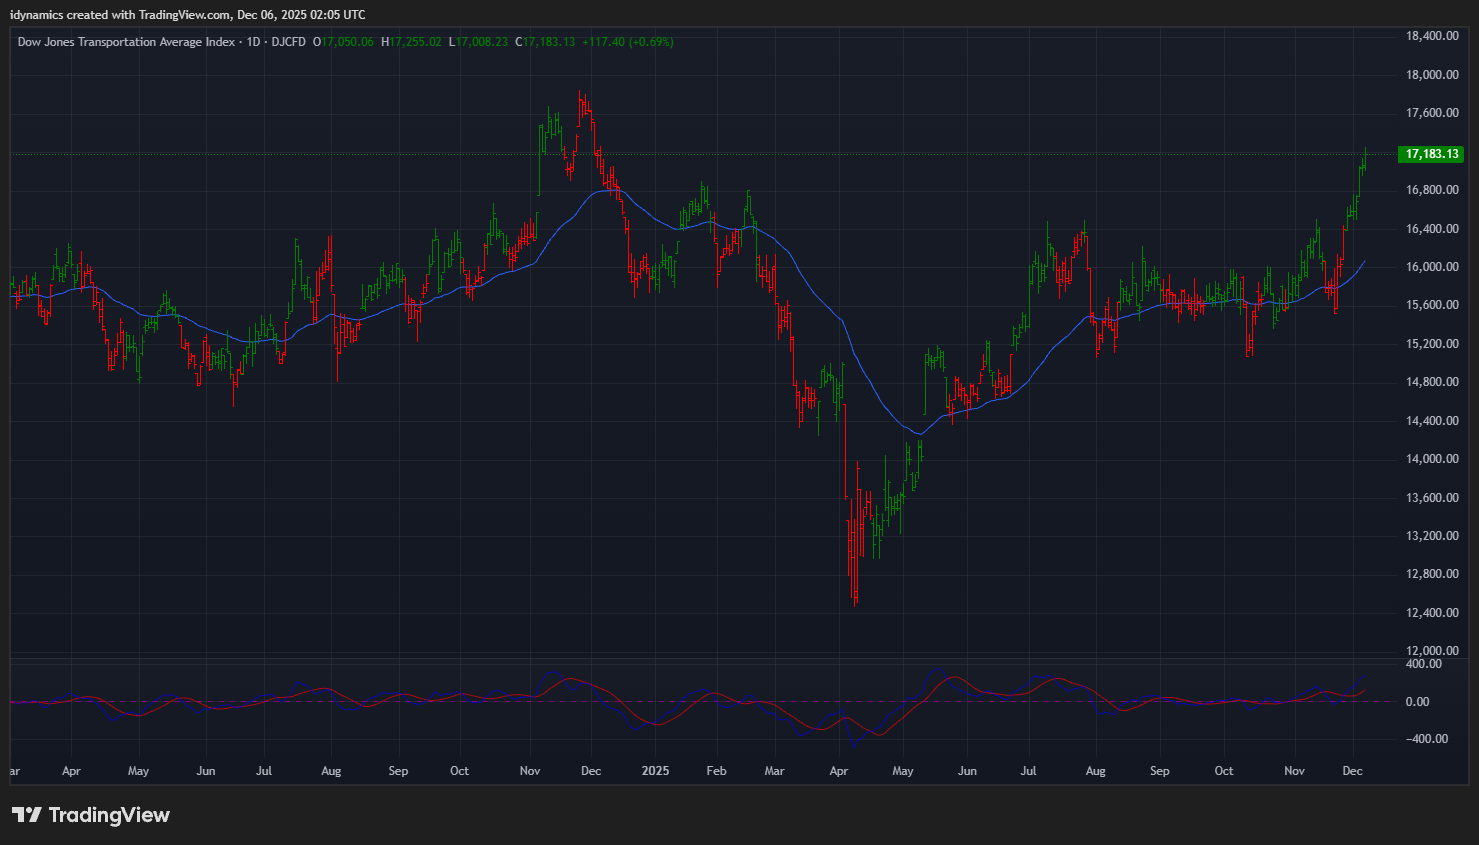Viewport: 1479px width, 845px height.
Task: Click the open value 17,050.06 in legend
Action: [x=347, y=42]
